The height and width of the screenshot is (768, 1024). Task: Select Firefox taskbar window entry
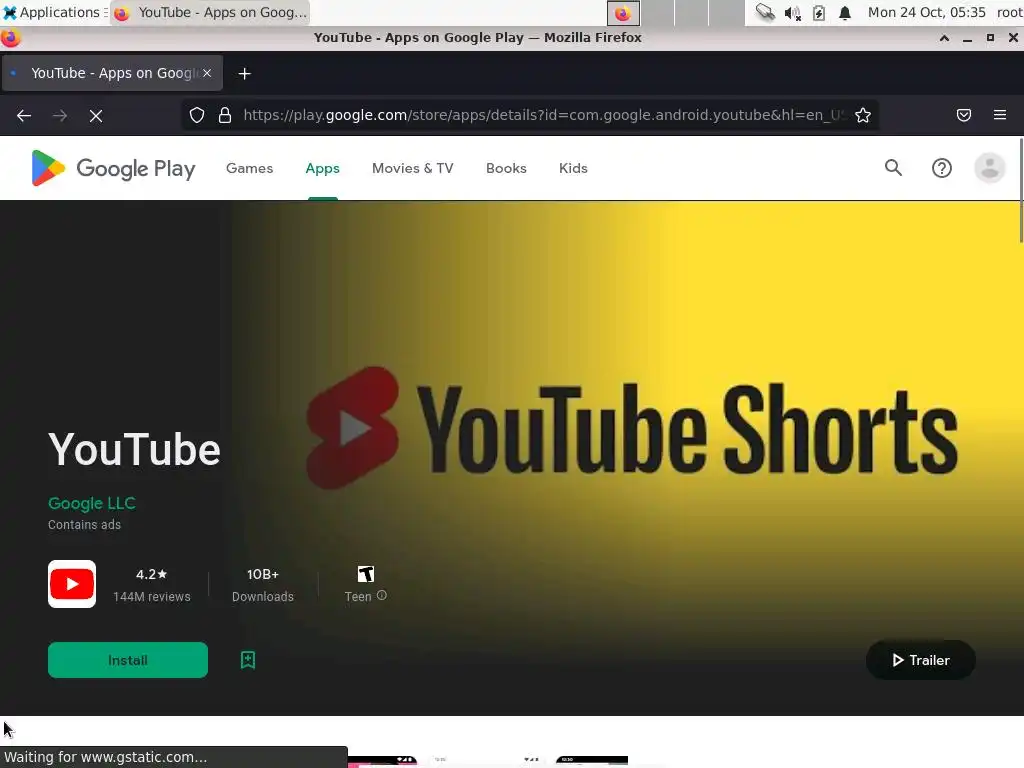click(210, 12)
